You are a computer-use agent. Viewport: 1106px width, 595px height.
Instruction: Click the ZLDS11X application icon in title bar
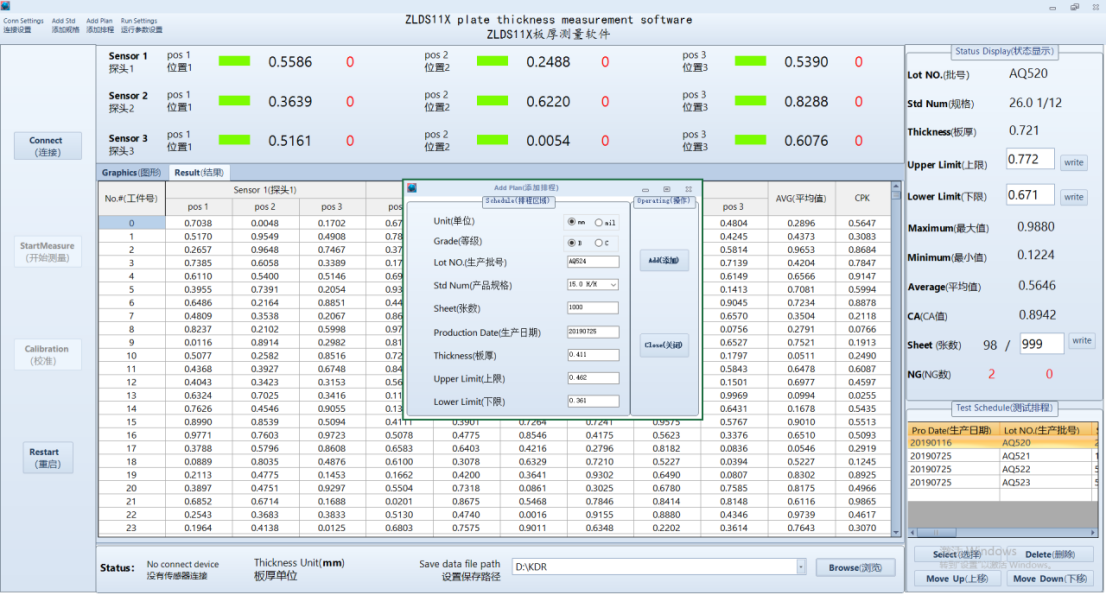click(5, 6)
